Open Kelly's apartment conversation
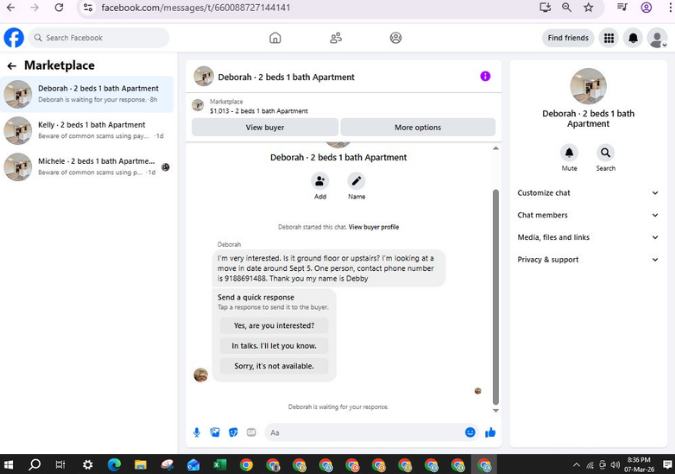Viewport: 675px width, 474px height. point(87,130)
